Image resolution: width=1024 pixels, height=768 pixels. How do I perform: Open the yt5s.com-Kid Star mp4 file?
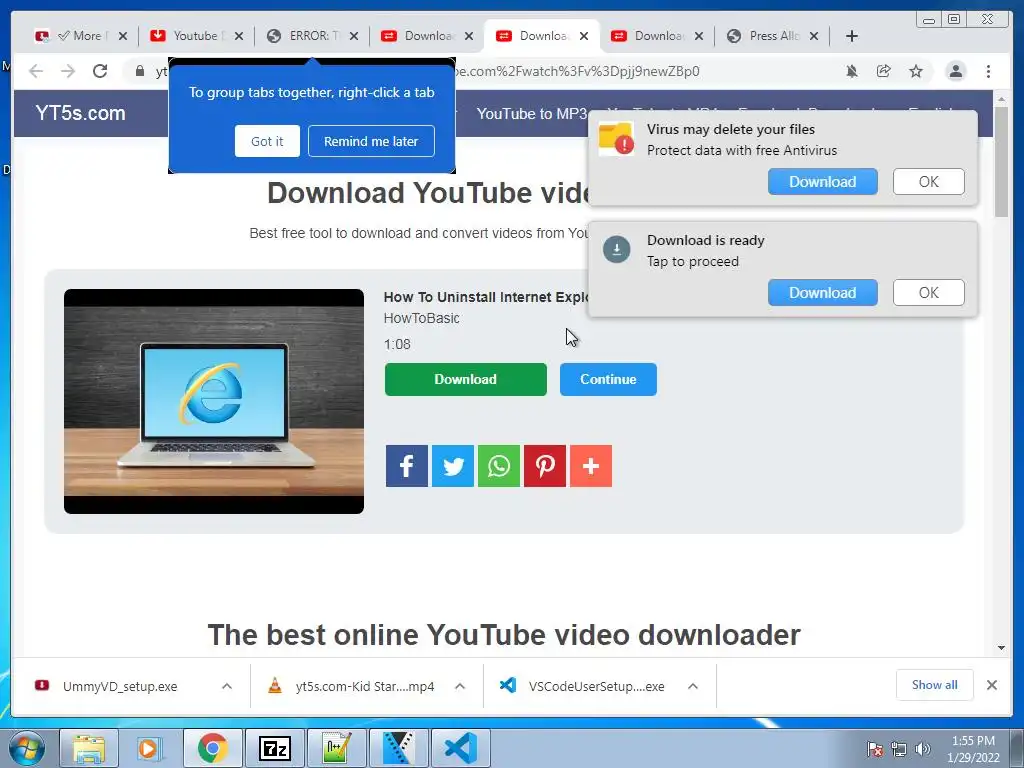pos(365,686)
